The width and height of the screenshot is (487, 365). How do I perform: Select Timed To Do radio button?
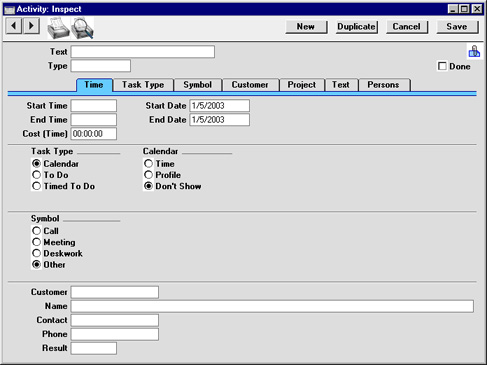point(36,186)
